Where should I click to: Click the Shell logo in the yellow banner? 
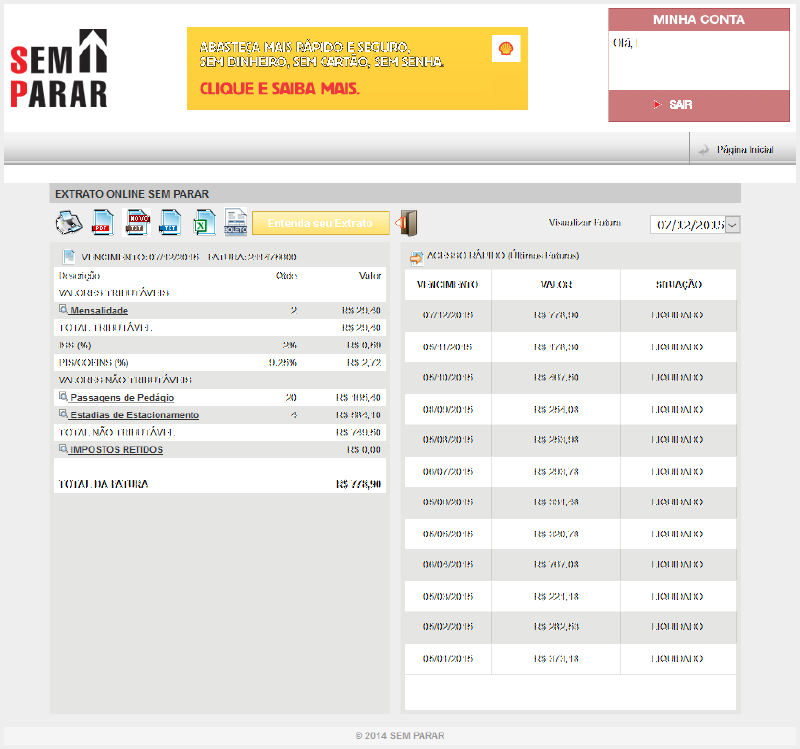pos(506,48)
